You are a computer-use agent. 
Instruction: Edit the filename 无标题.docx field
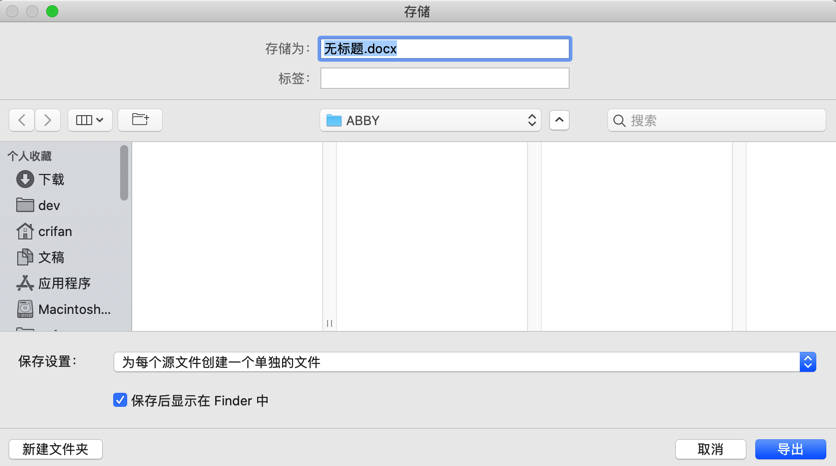tap(445, 49)
